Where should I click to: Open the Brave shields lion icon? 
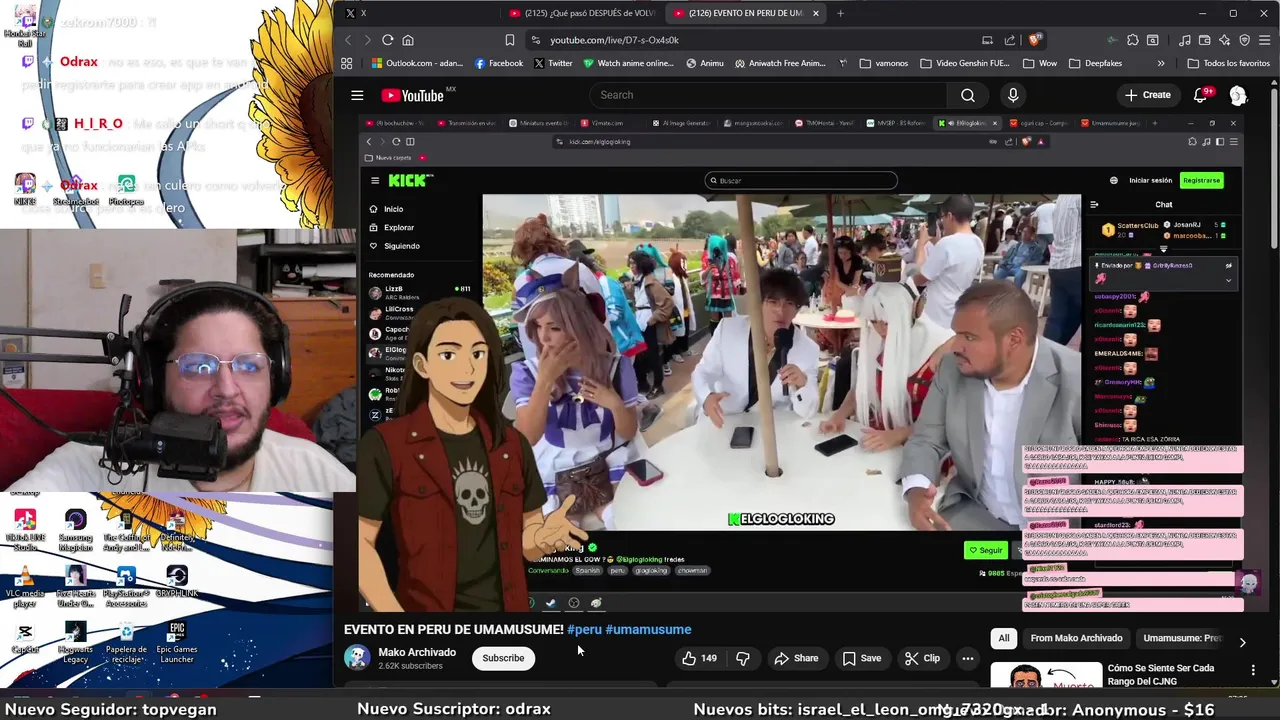pyautogui.click(x=1035, y=40)
